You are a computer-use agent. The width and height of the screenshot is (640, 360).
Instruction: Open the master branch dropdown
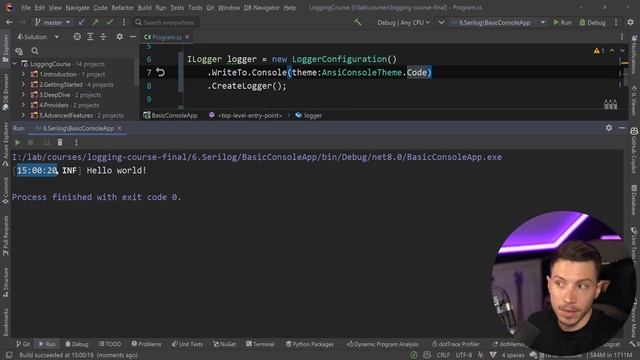[53, 22]
